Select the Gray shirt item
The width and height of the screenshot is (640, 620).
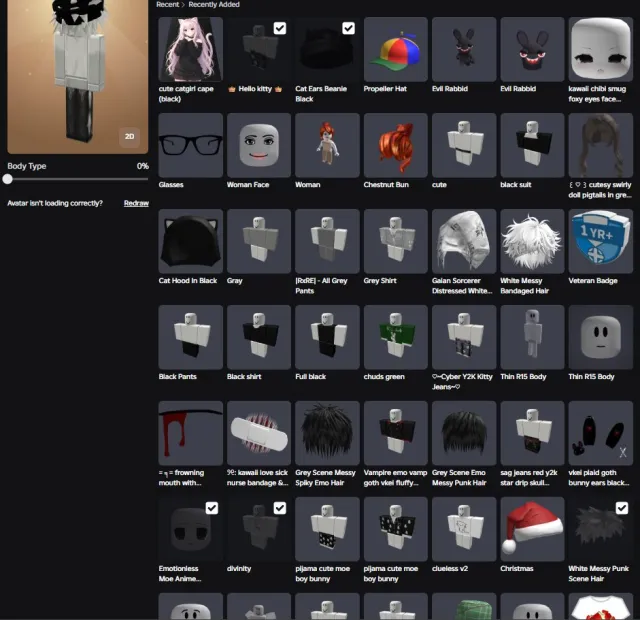coord(259,241)
